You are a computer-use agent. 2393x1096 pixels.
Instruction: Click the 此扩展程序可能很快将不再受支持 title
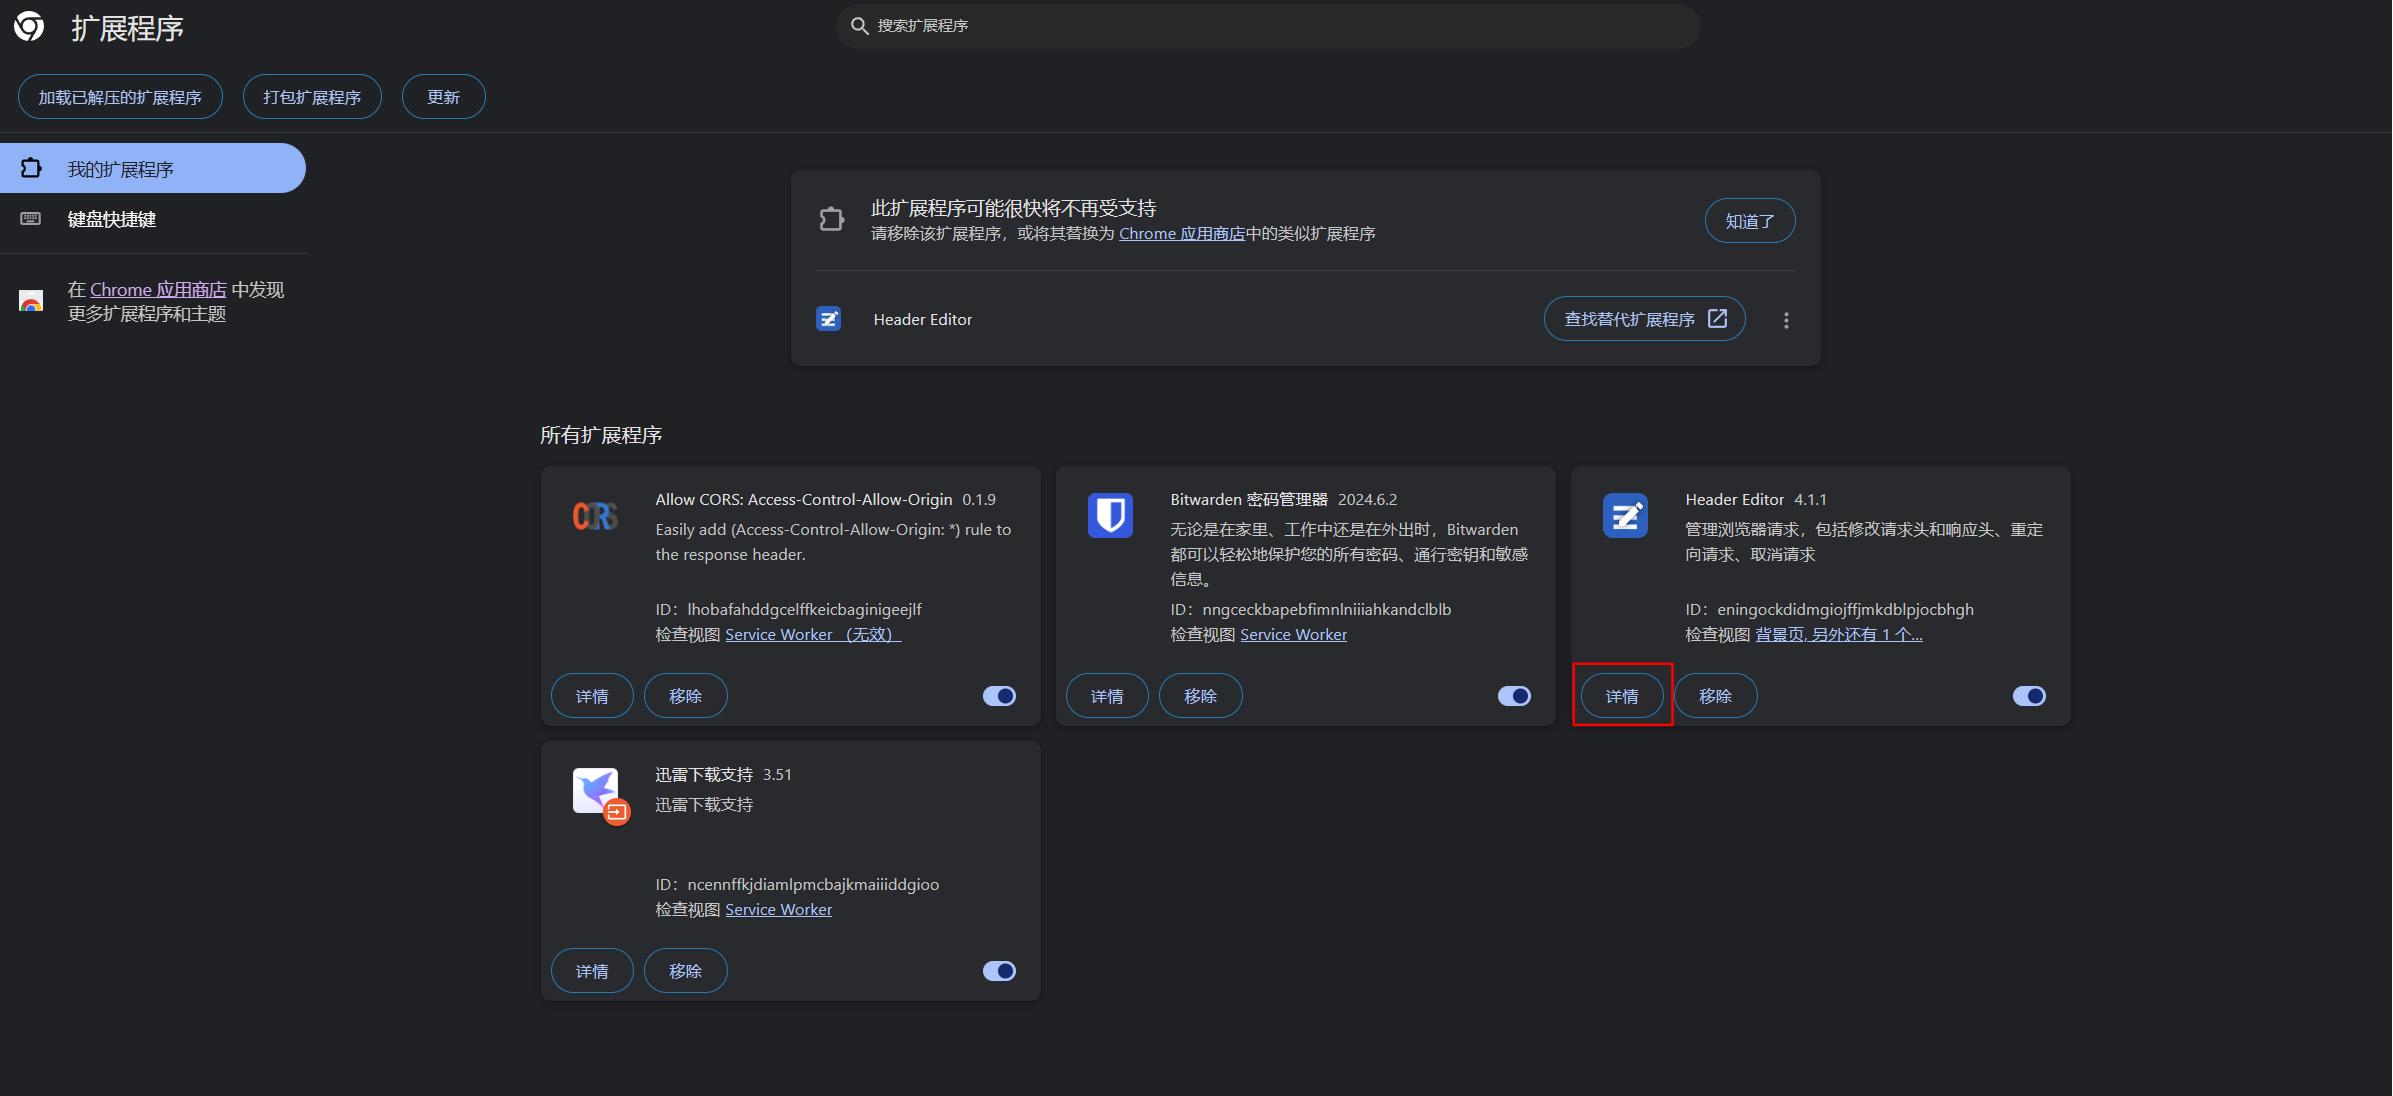click(x=1013, y=208)
